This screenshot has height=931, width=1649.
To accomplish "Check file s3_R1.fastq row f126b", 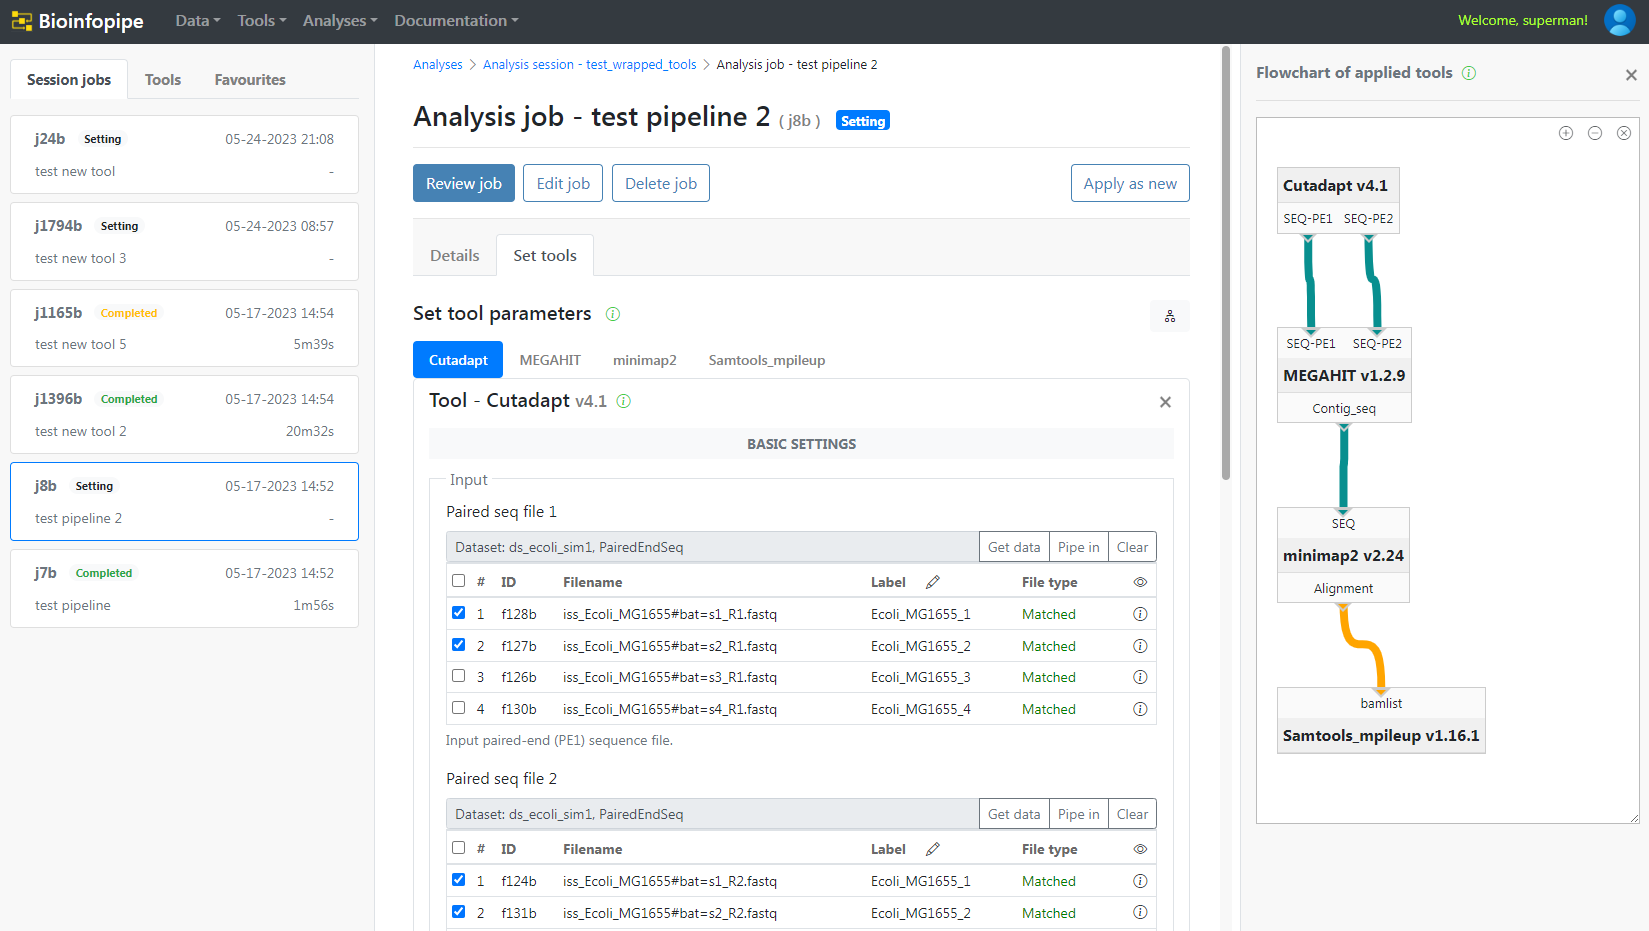I will [x=458, y=675].
